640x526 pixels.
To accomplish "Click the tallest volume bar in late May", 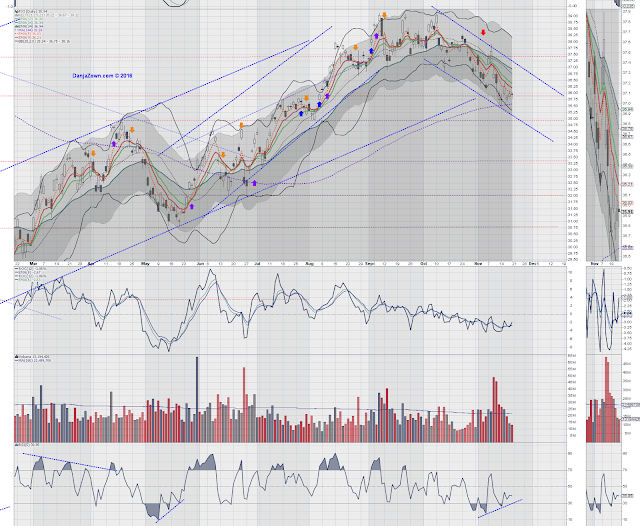I will tap(197, 399).
